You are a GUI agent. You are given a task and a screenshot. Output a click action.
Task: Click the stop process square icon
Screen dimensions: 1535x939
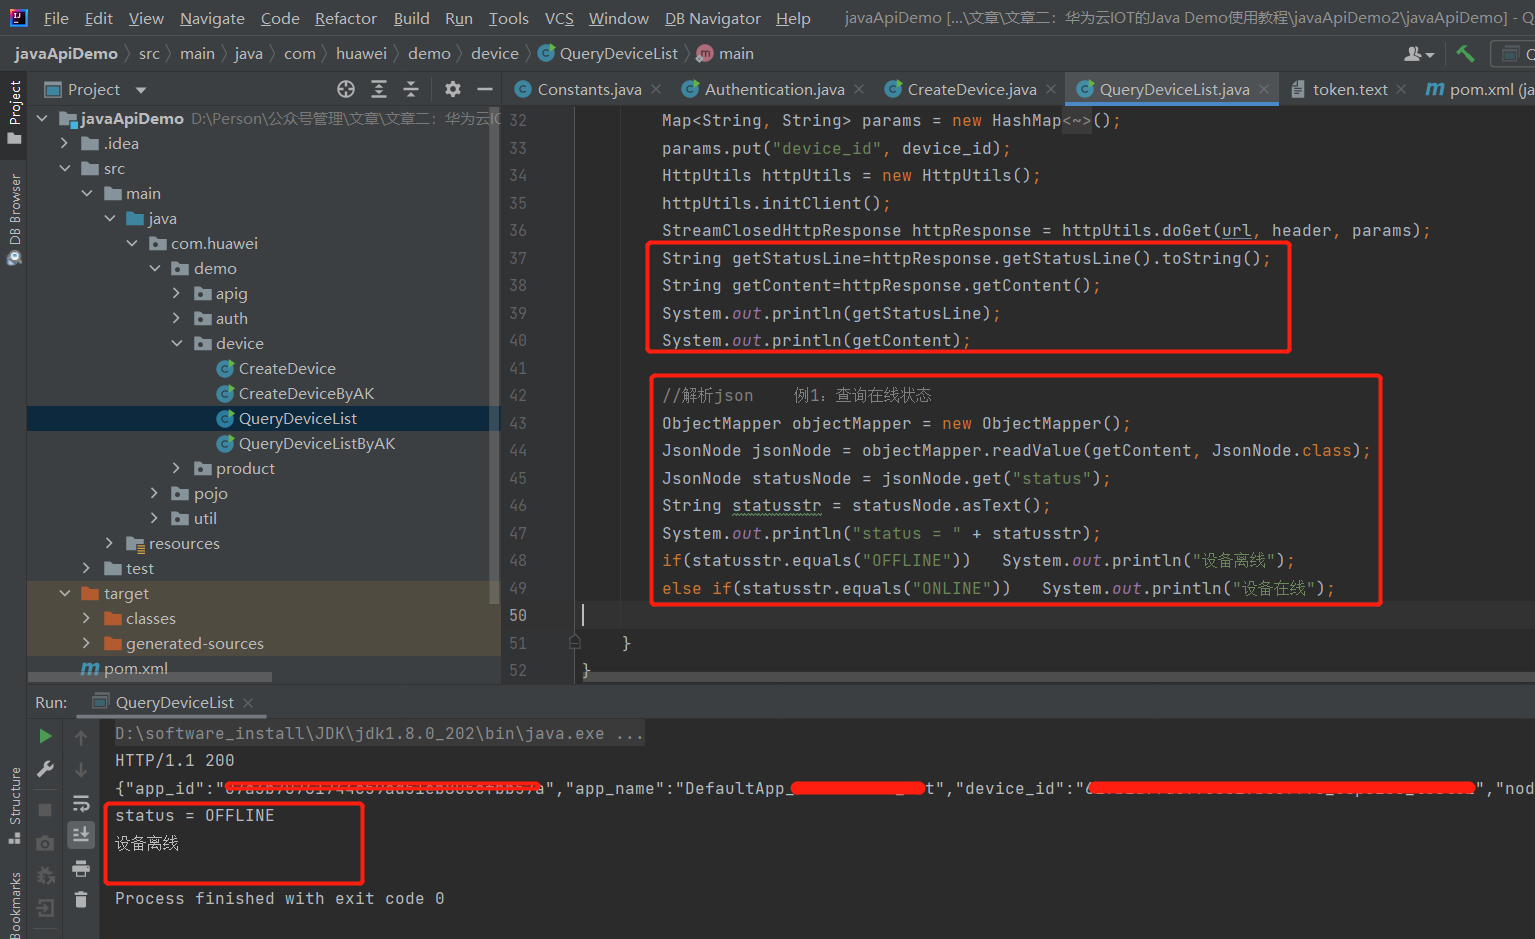[x=45, y=809]
